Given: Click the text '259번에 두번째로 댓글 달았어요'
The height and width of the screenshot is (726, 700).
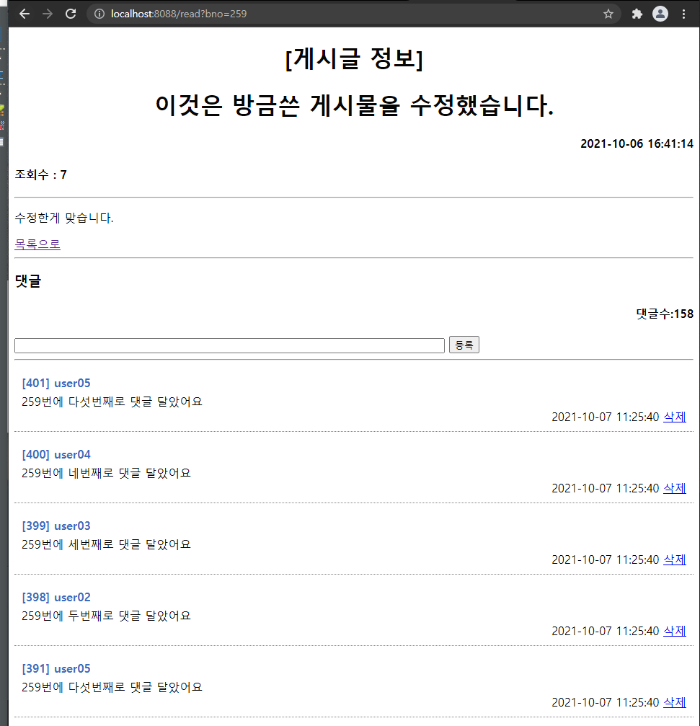Looking at the screenshot, I should tap(106, 615).
